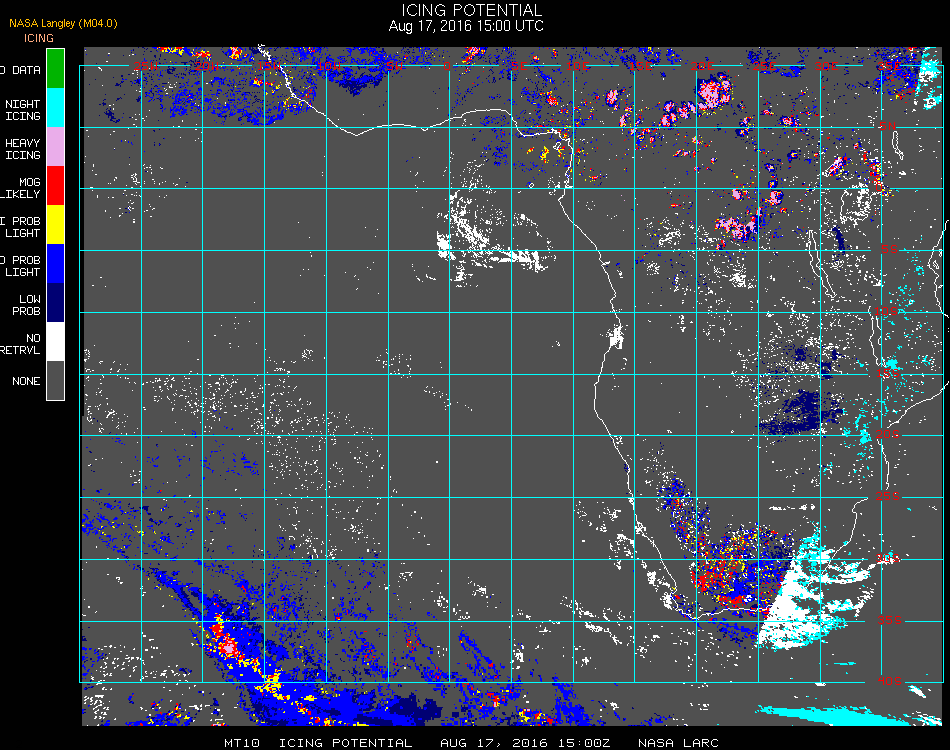Viewport: 950px width, 750px height.
Task: Click the 'AUG 17, 2016 15:00Z' footer text
Action: 525,743
